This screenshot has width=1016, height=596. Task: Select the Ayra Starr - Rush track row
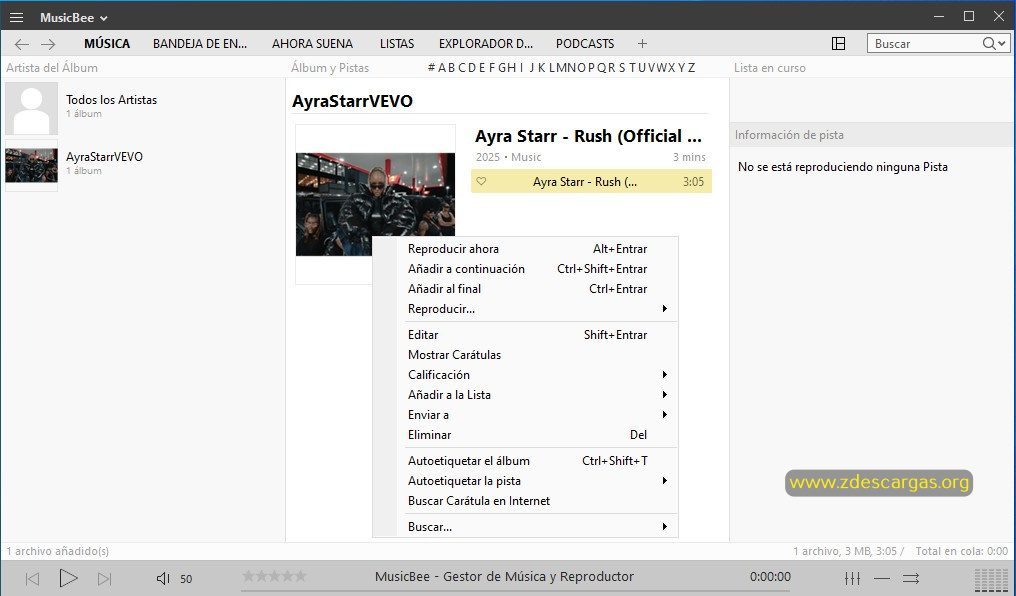591,181
